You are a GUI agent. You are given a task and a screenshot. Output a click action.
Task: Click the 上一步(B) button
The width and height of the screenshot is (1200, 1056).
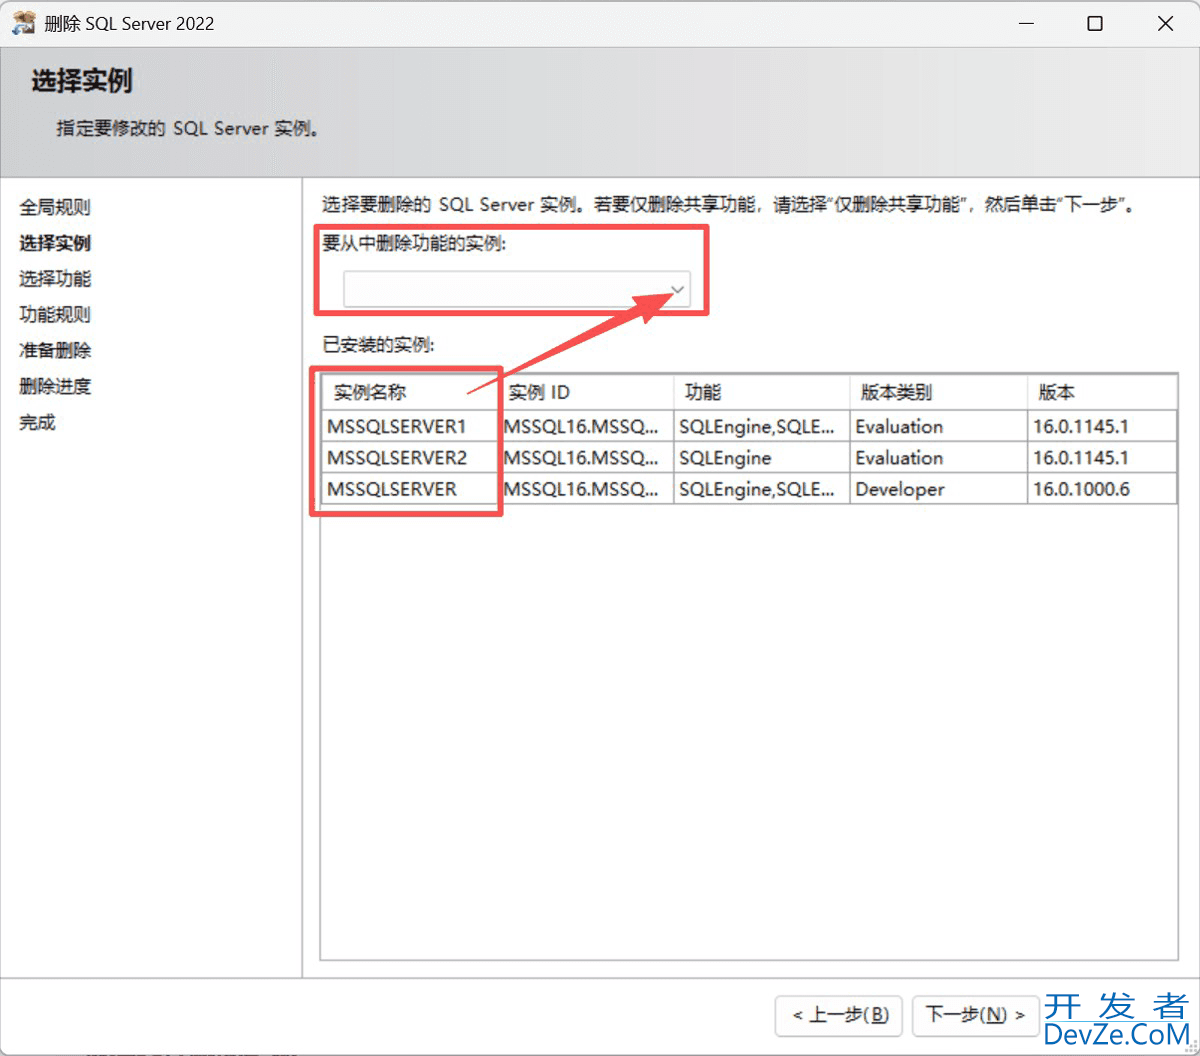coord(839,1015)
